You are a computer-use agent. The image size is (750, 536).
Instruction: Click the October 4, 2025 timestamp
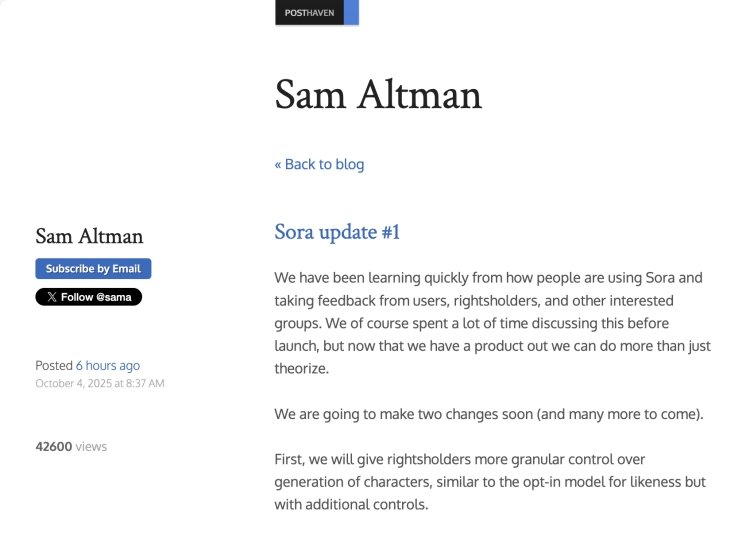78,383
